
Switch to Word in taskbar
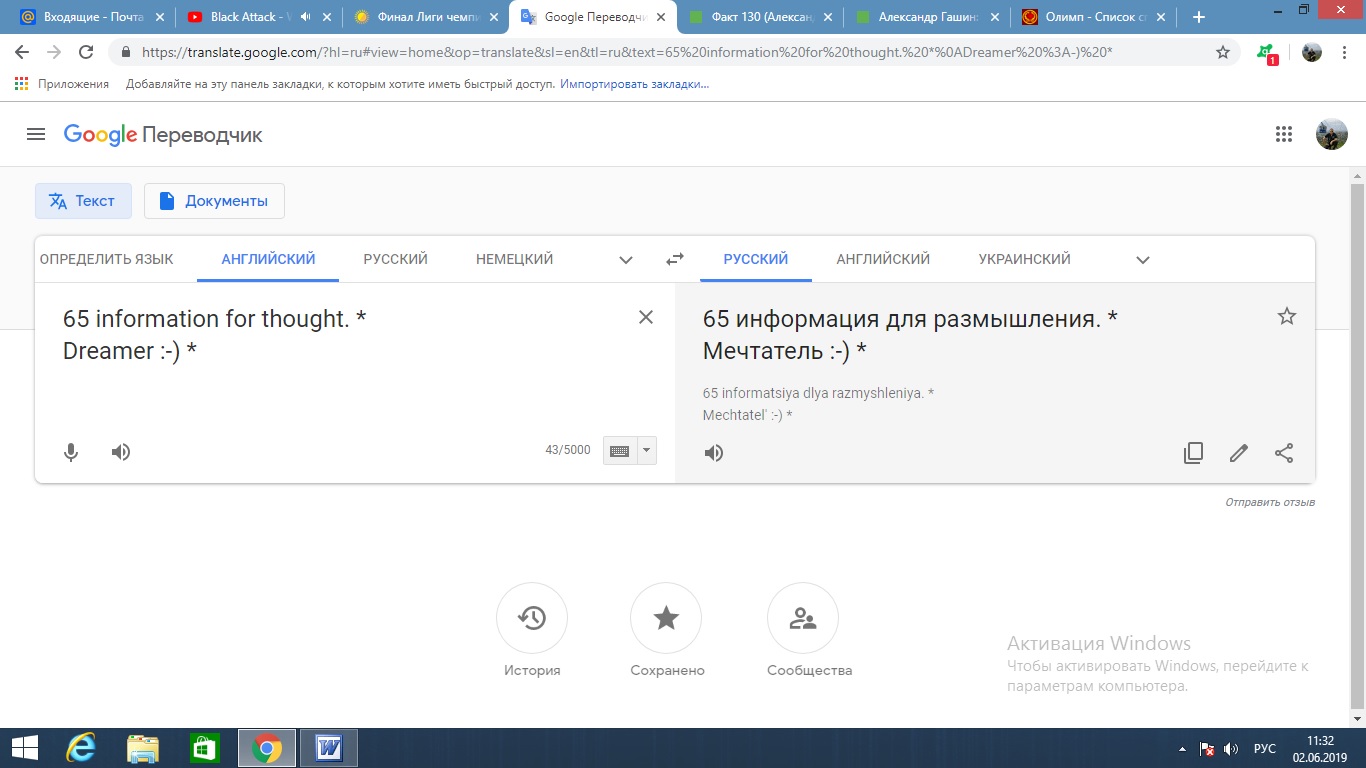click(x=329, y=748)
